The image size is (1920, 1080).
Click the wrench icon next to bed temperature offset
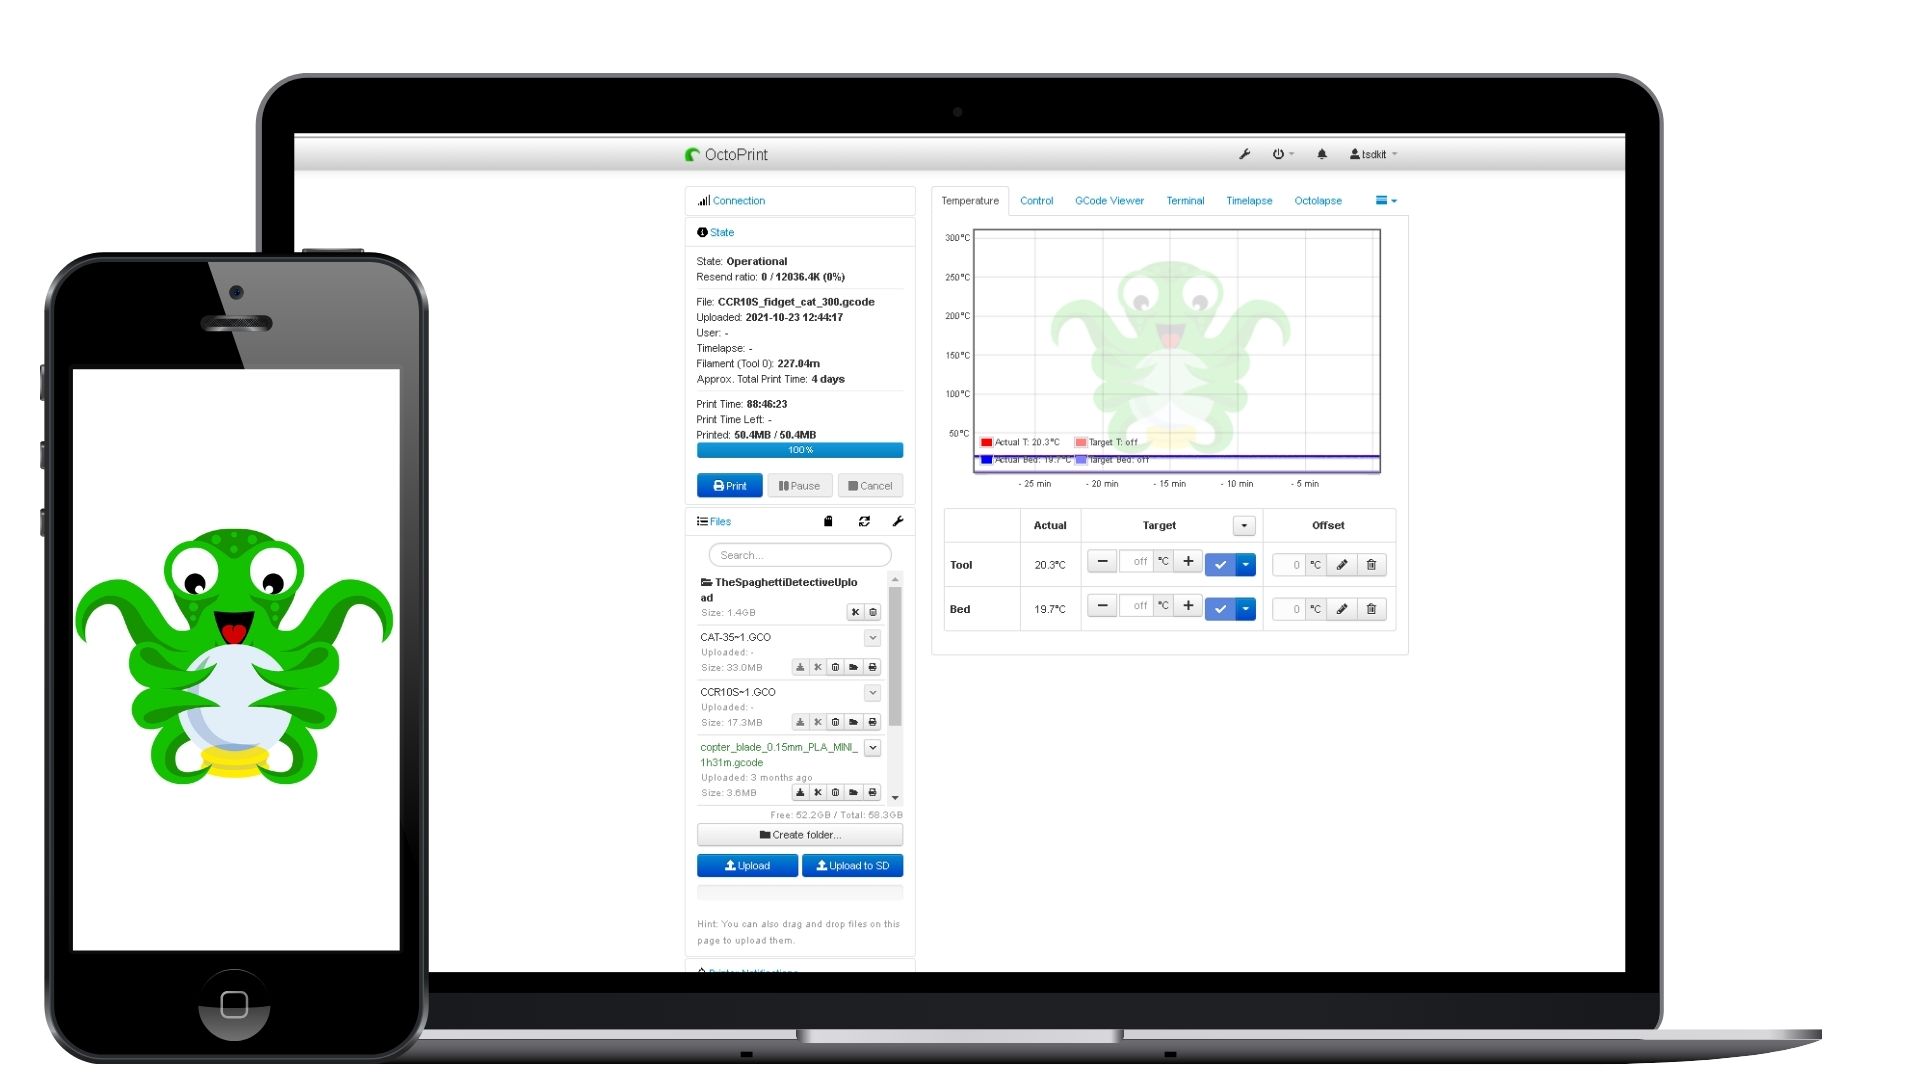(x=1344, y=608)
